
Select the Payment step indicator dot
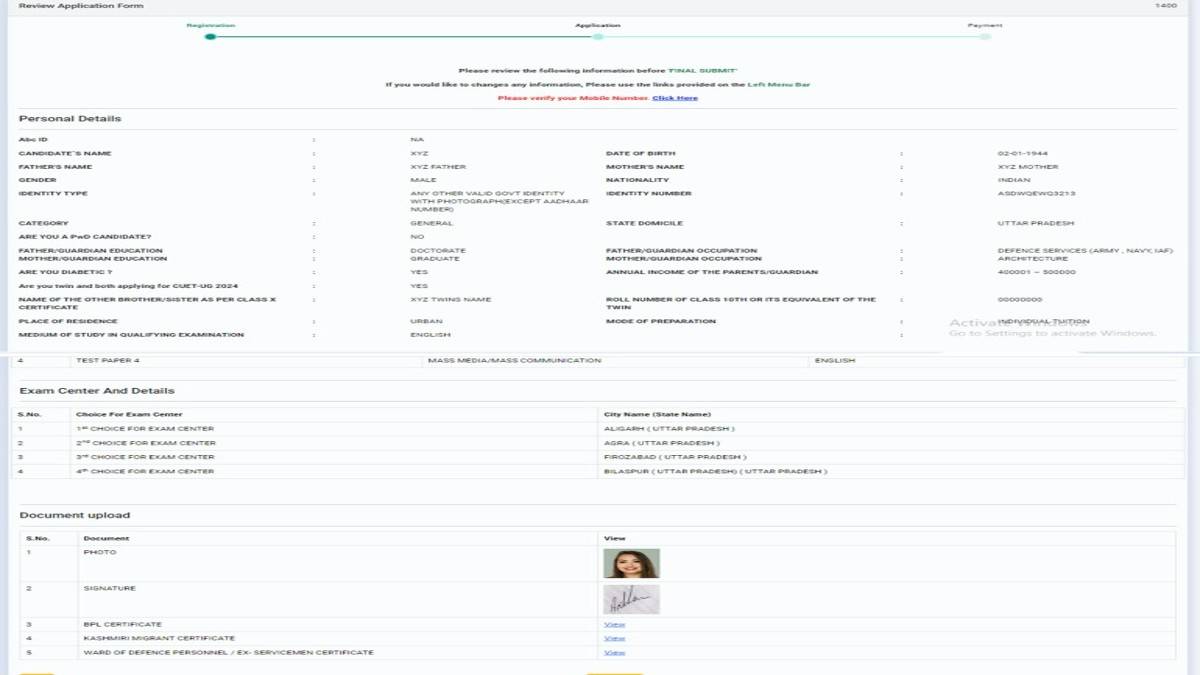(985, 35)
